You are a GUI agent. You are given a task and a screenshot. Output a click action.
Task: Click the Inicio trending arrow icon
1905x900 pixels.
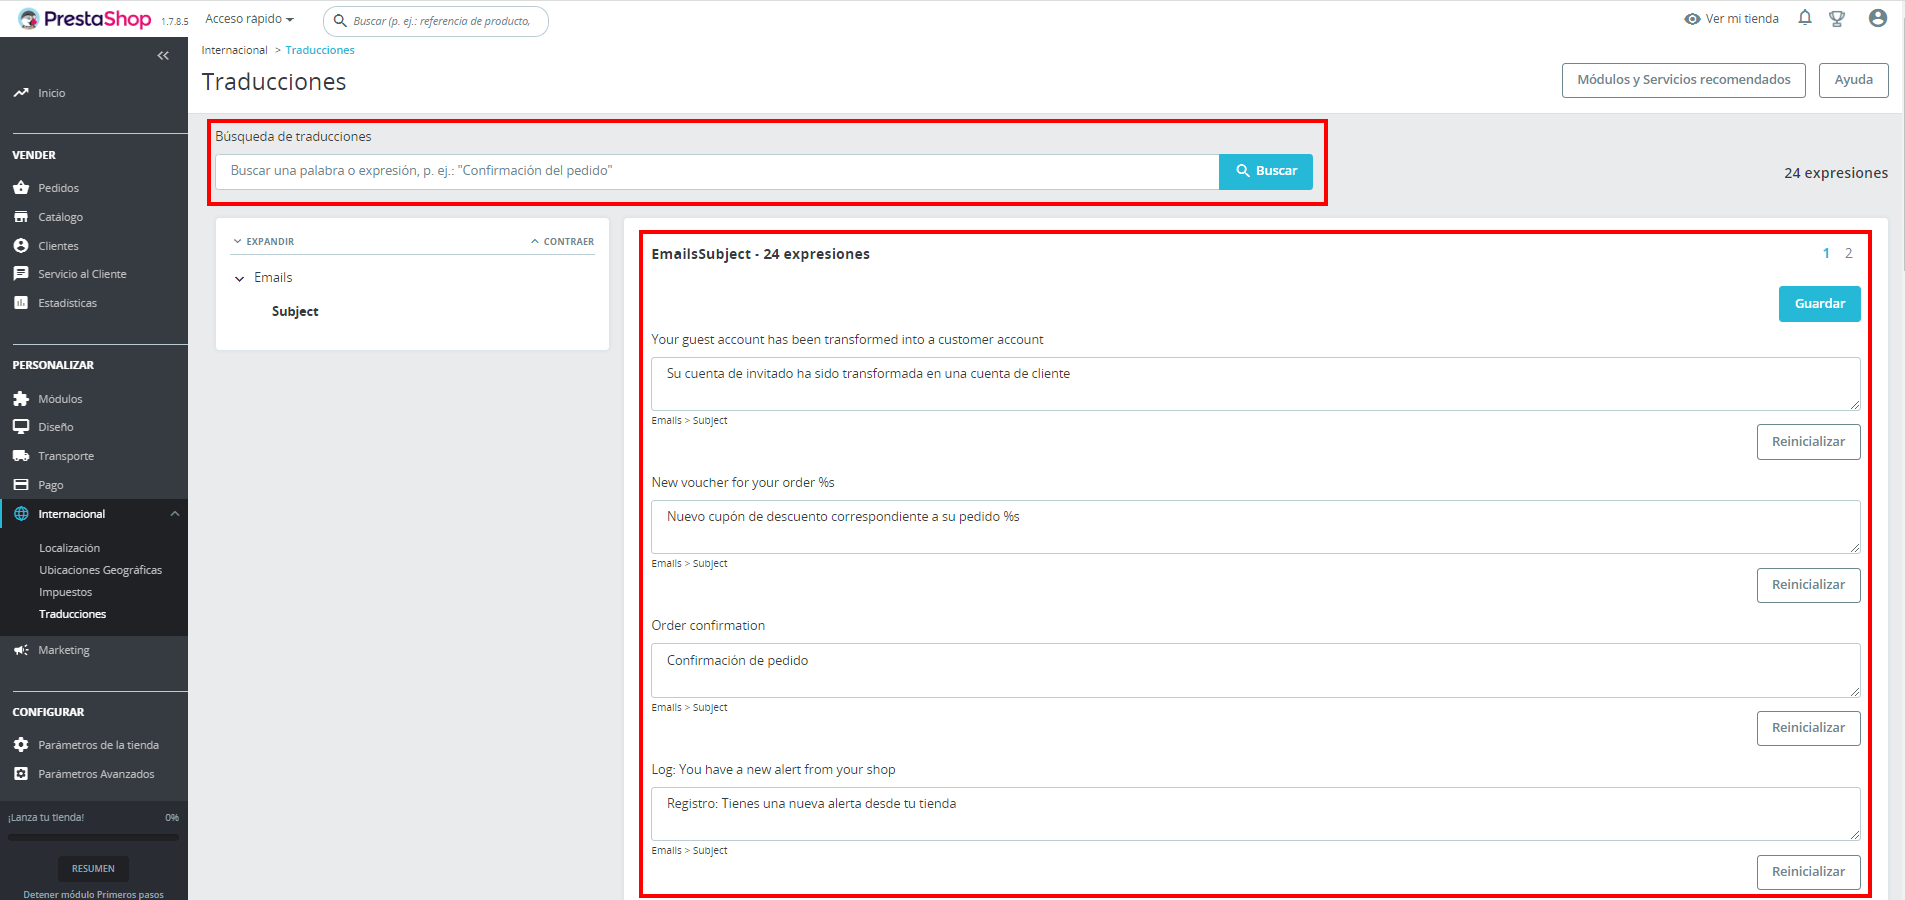(21, 93)
